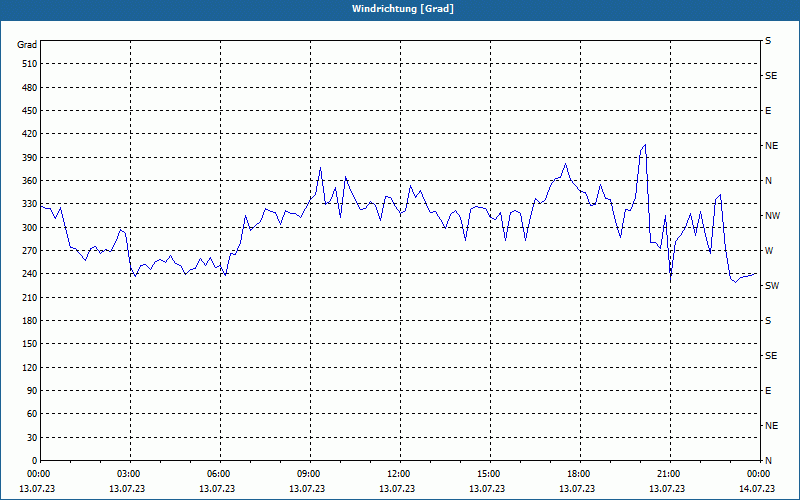The height and width of the screenshot is (500, 800).
Task: Click the "Windrichtung [Grad]" chart title
Action: [403, 9]
